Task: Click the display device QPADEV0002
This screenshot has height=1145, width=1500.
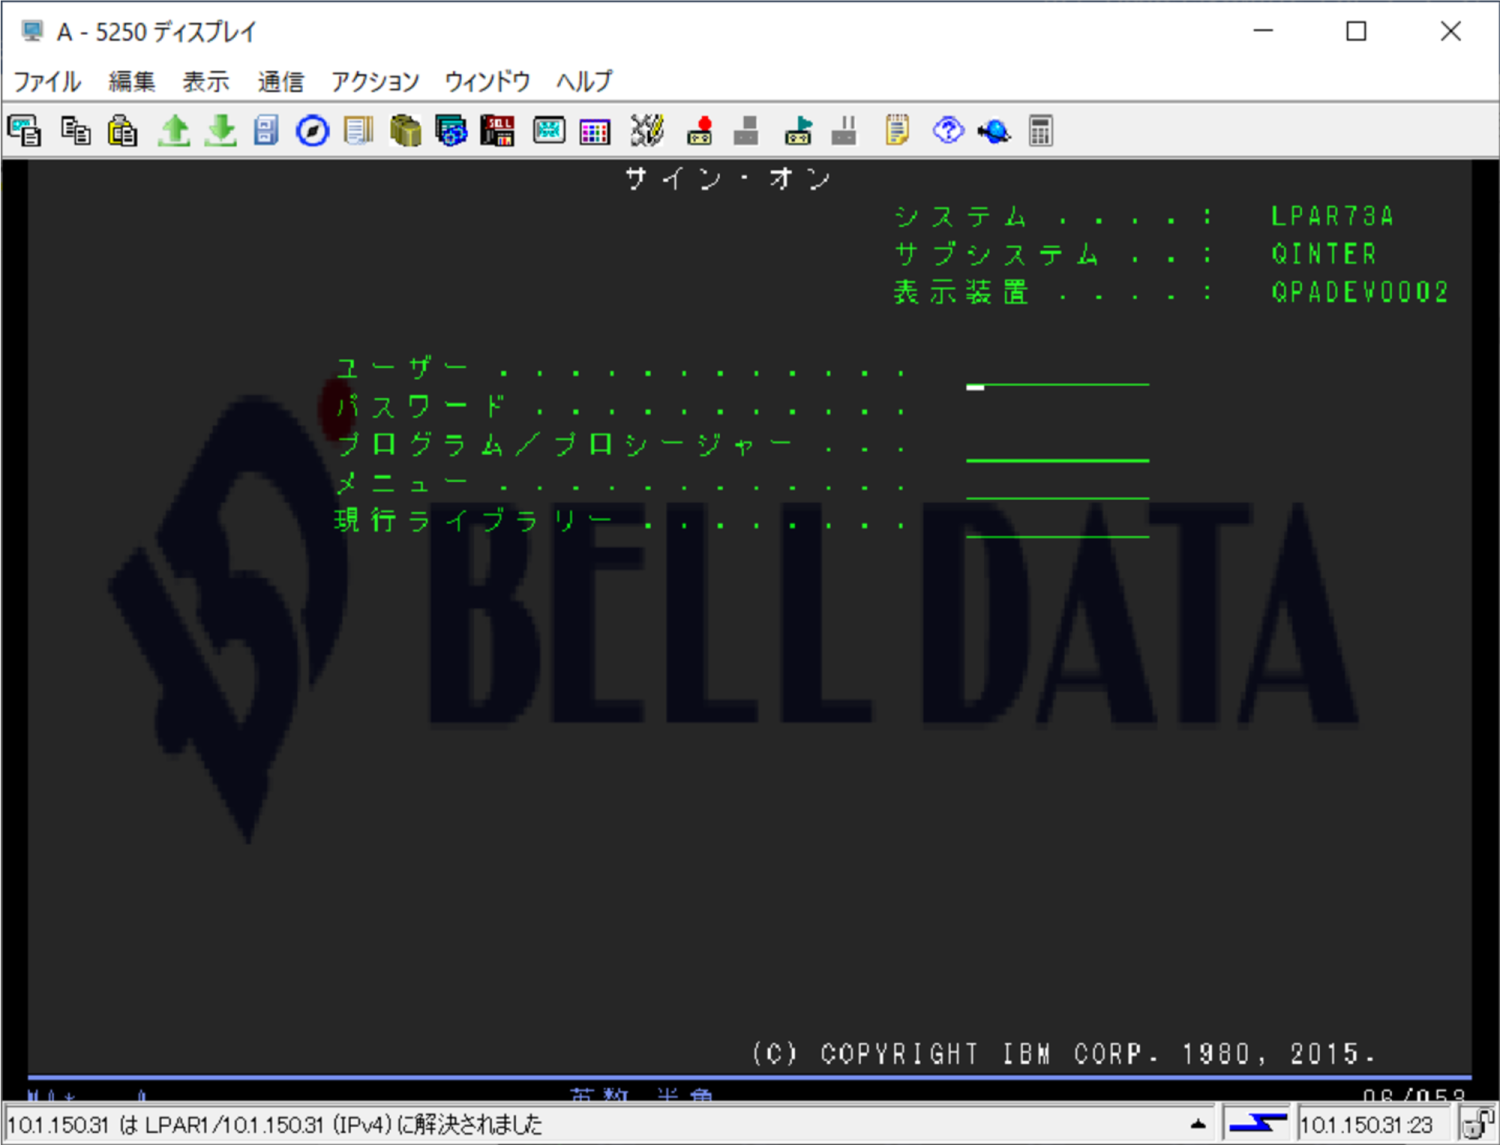Action: click(1360, 292)
